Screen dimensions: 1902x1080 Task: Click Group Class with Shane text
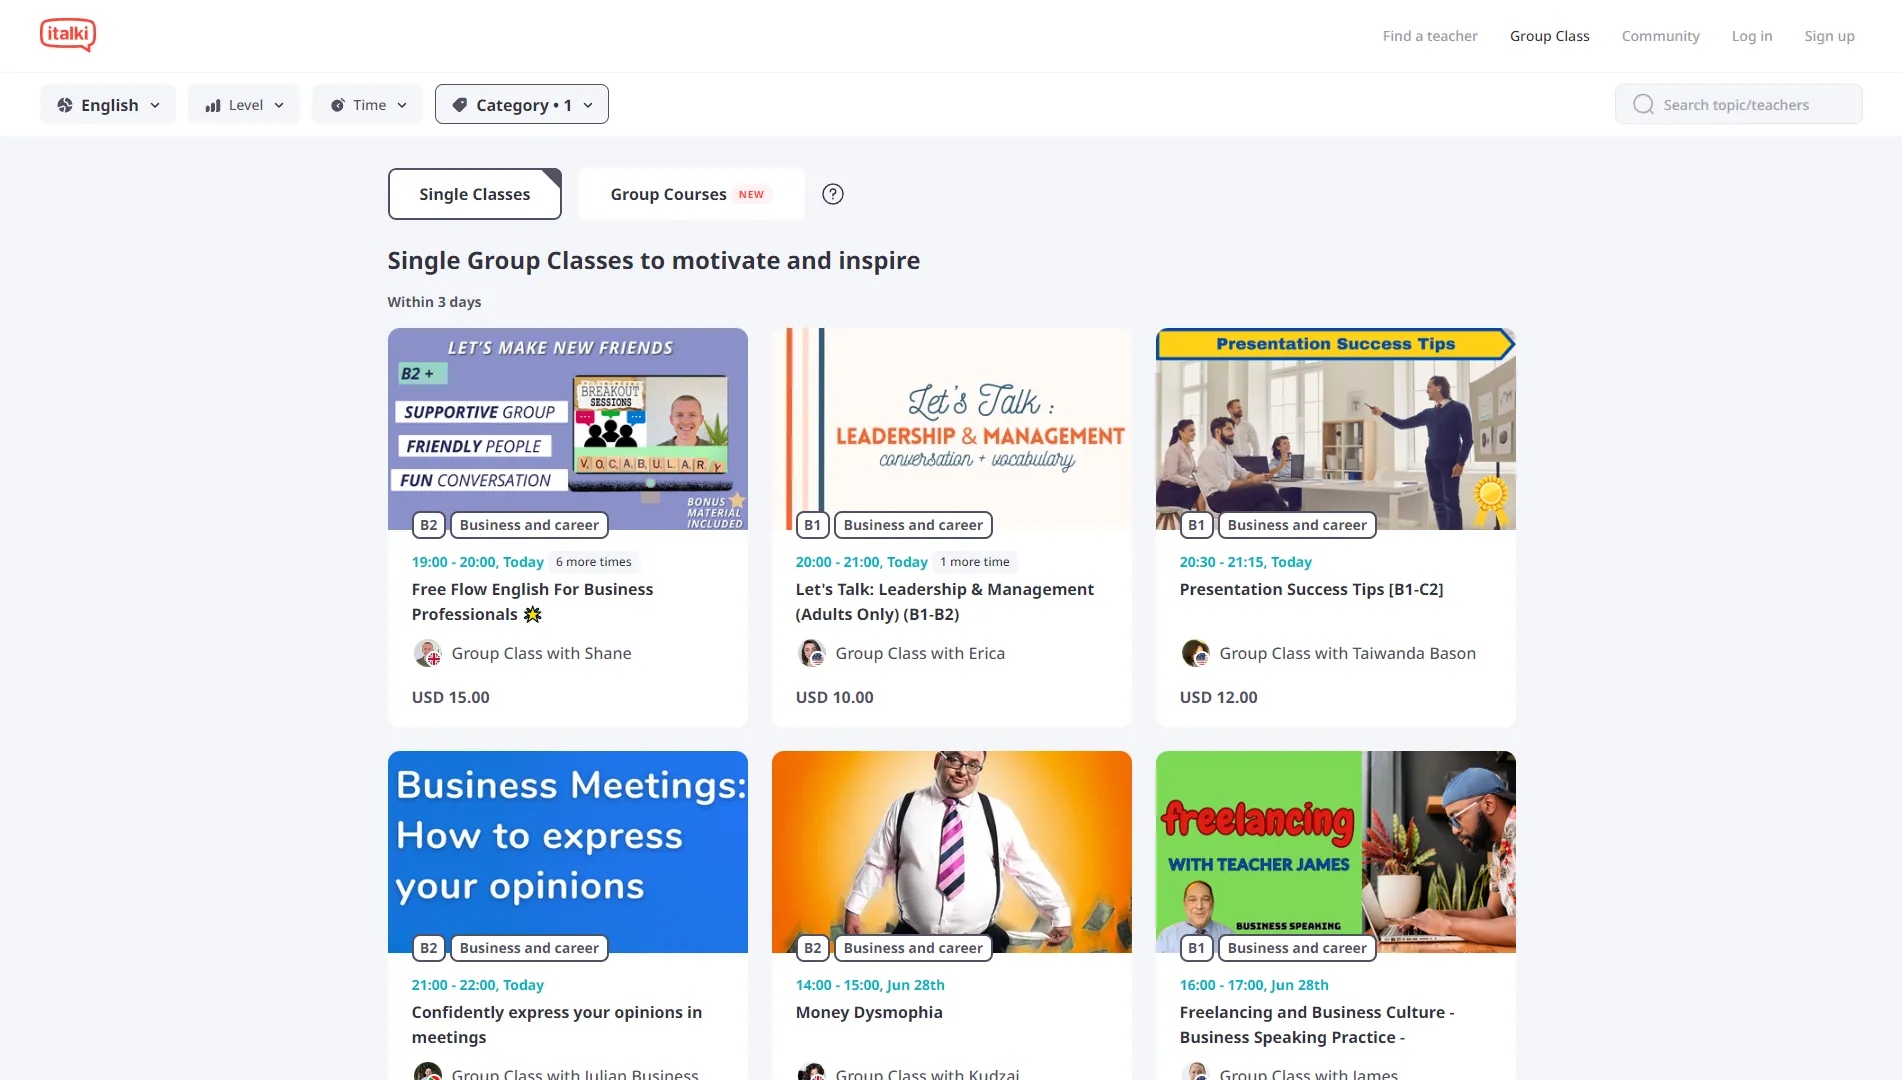click(542, 653)
